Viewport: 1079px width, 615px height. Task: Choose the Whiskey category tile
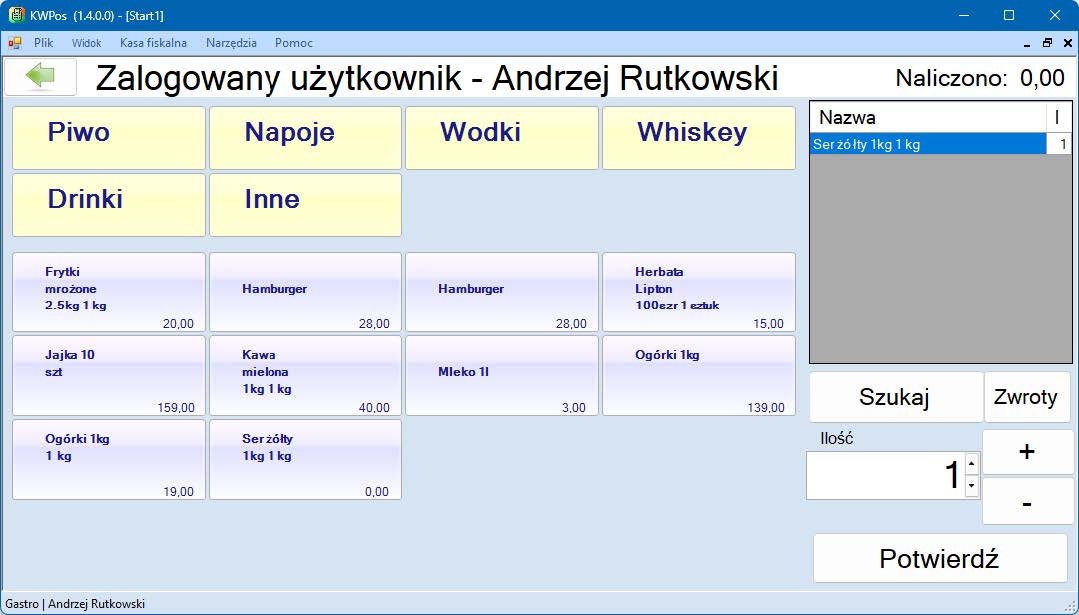tap(698, 138)
